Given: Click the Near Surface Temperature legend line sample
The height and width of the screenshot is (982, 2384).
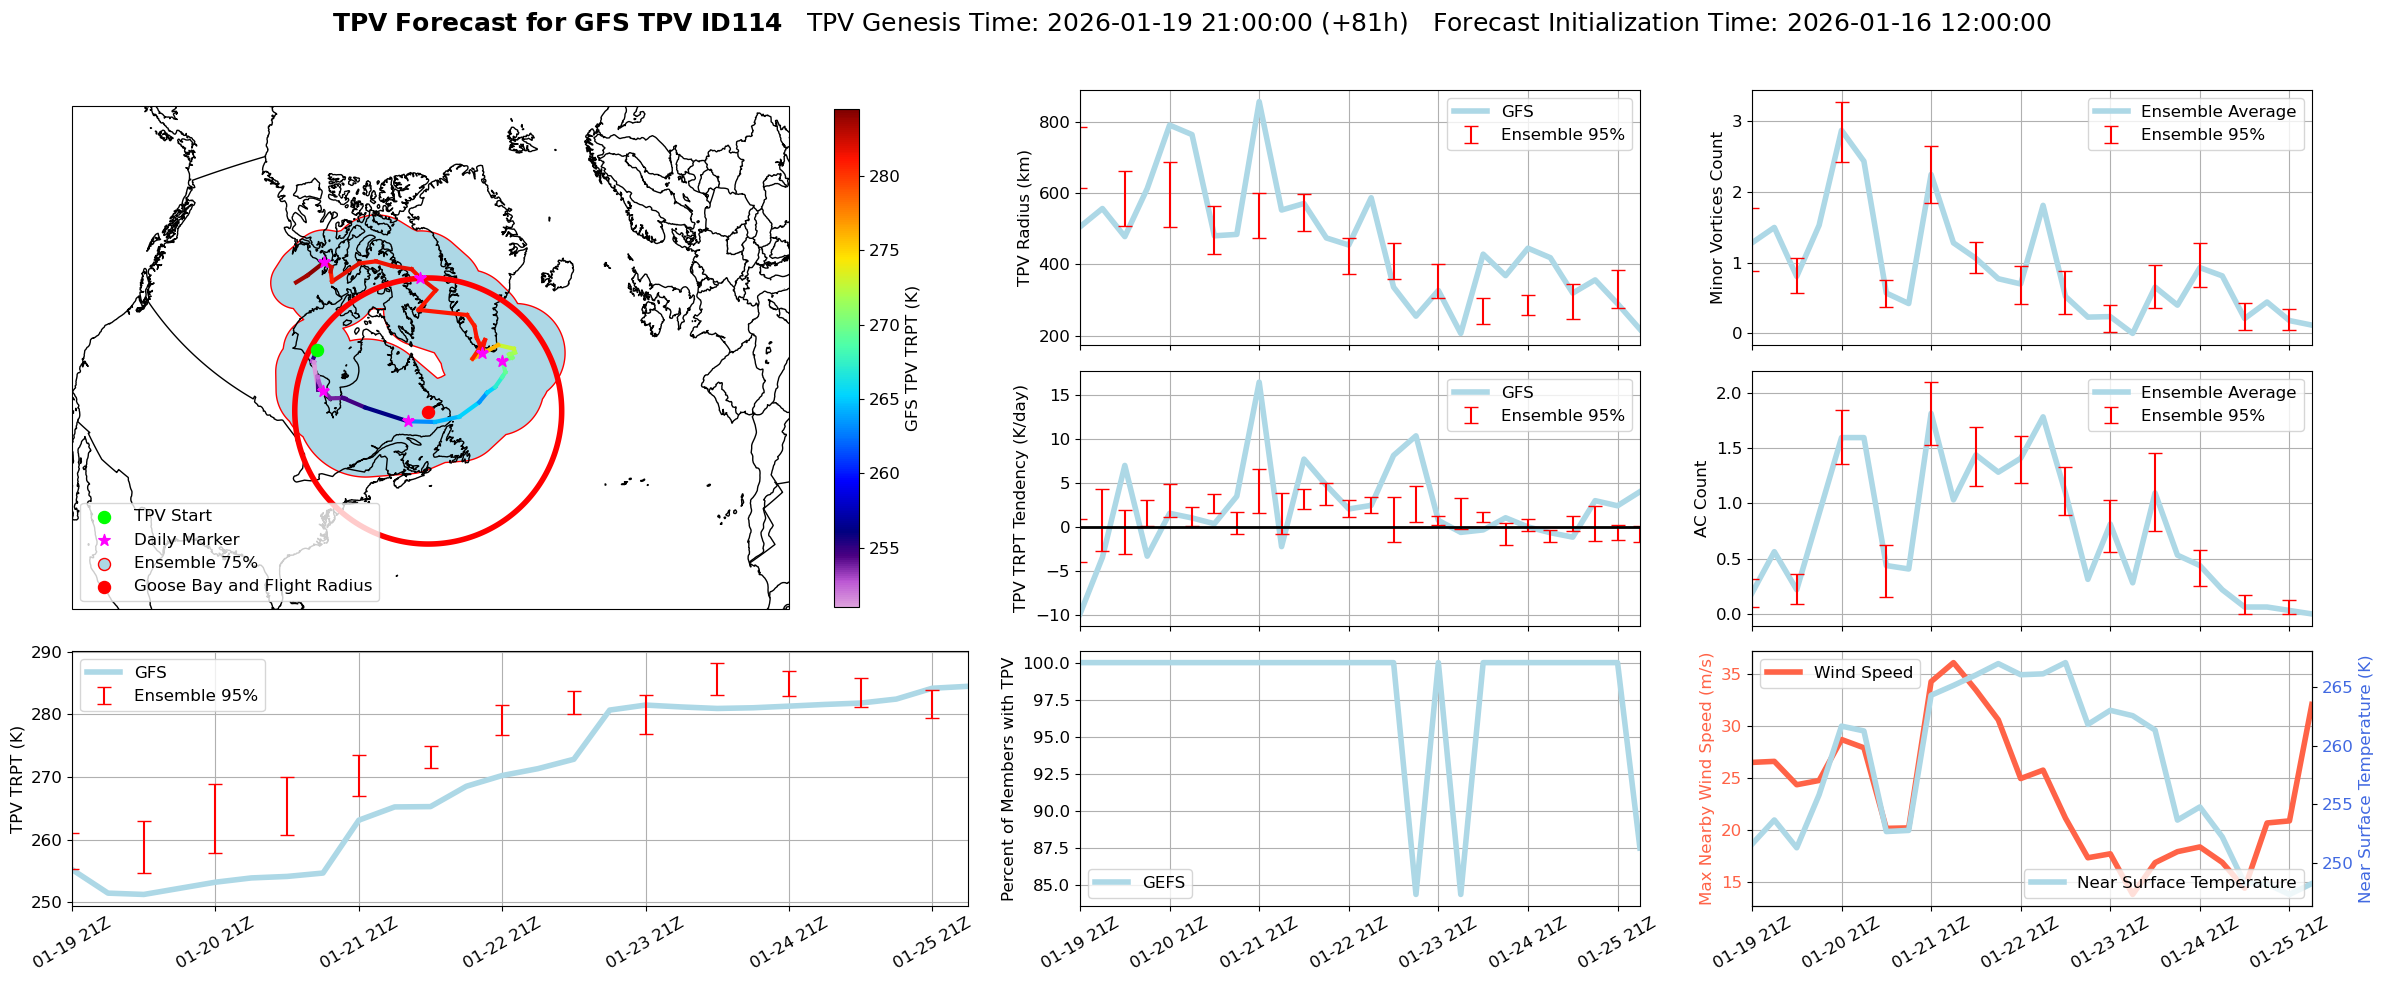Looking at the screenshot, I should (2046, 883).
